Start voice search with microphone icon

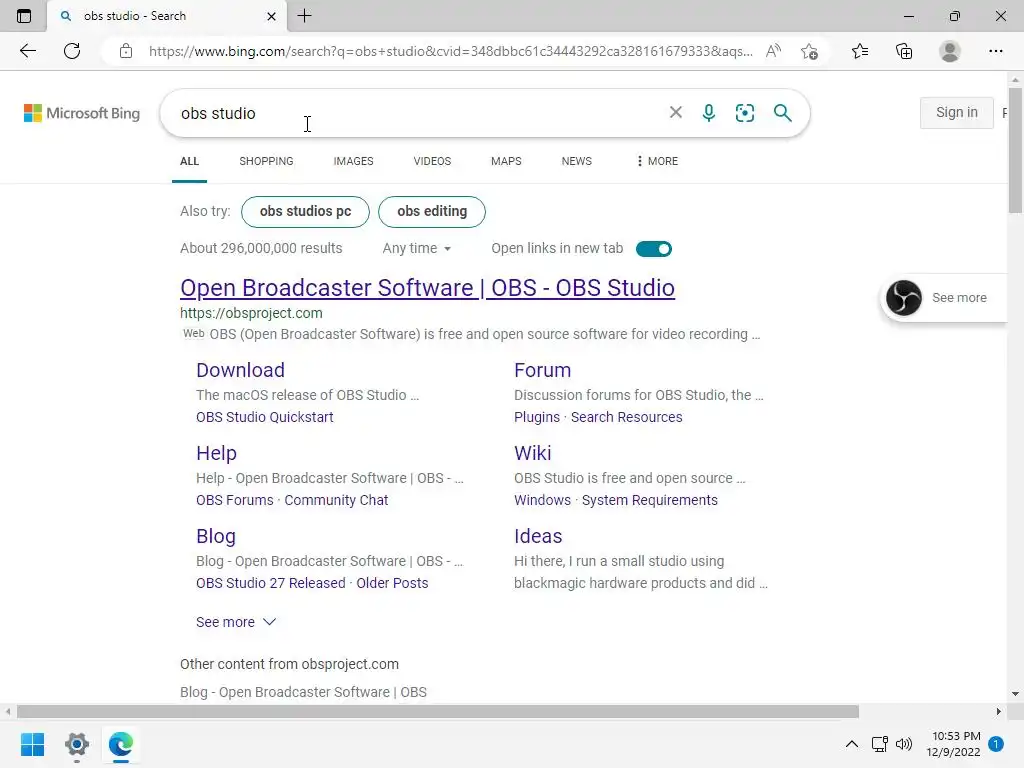point(709,113)
